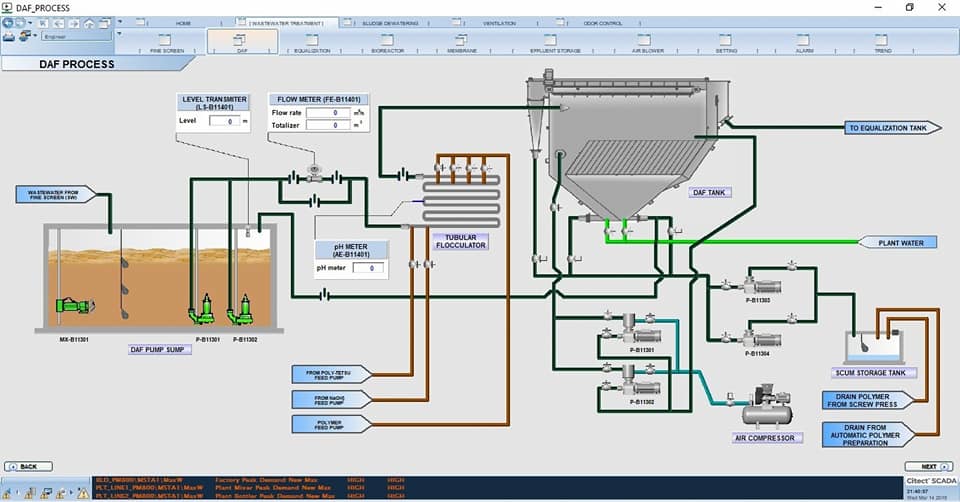Click the print icon in toolbar
The height and width of the screenshot is (502, 960).
click(9, 37)
